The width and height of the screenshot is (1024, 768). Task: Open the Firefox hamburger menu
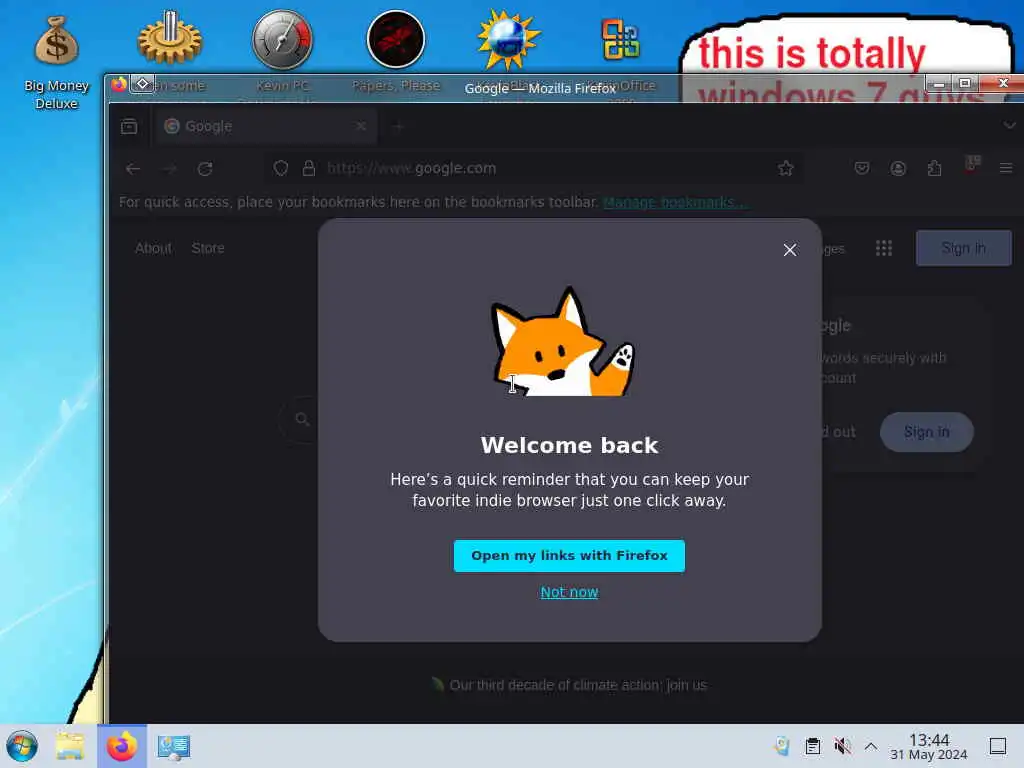(x=1006, y=168)
